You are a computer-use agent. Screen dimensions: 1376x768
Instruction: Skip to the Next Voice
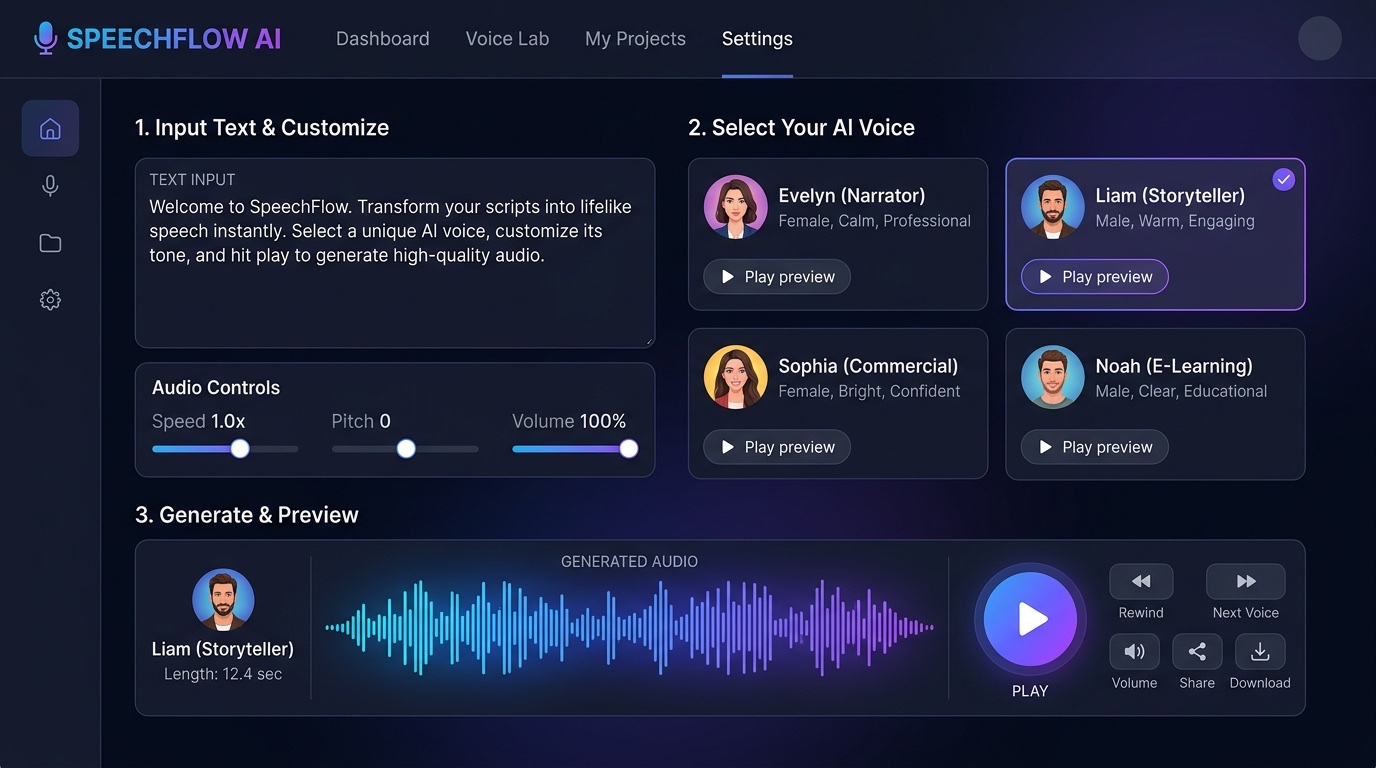point(1245,581)
